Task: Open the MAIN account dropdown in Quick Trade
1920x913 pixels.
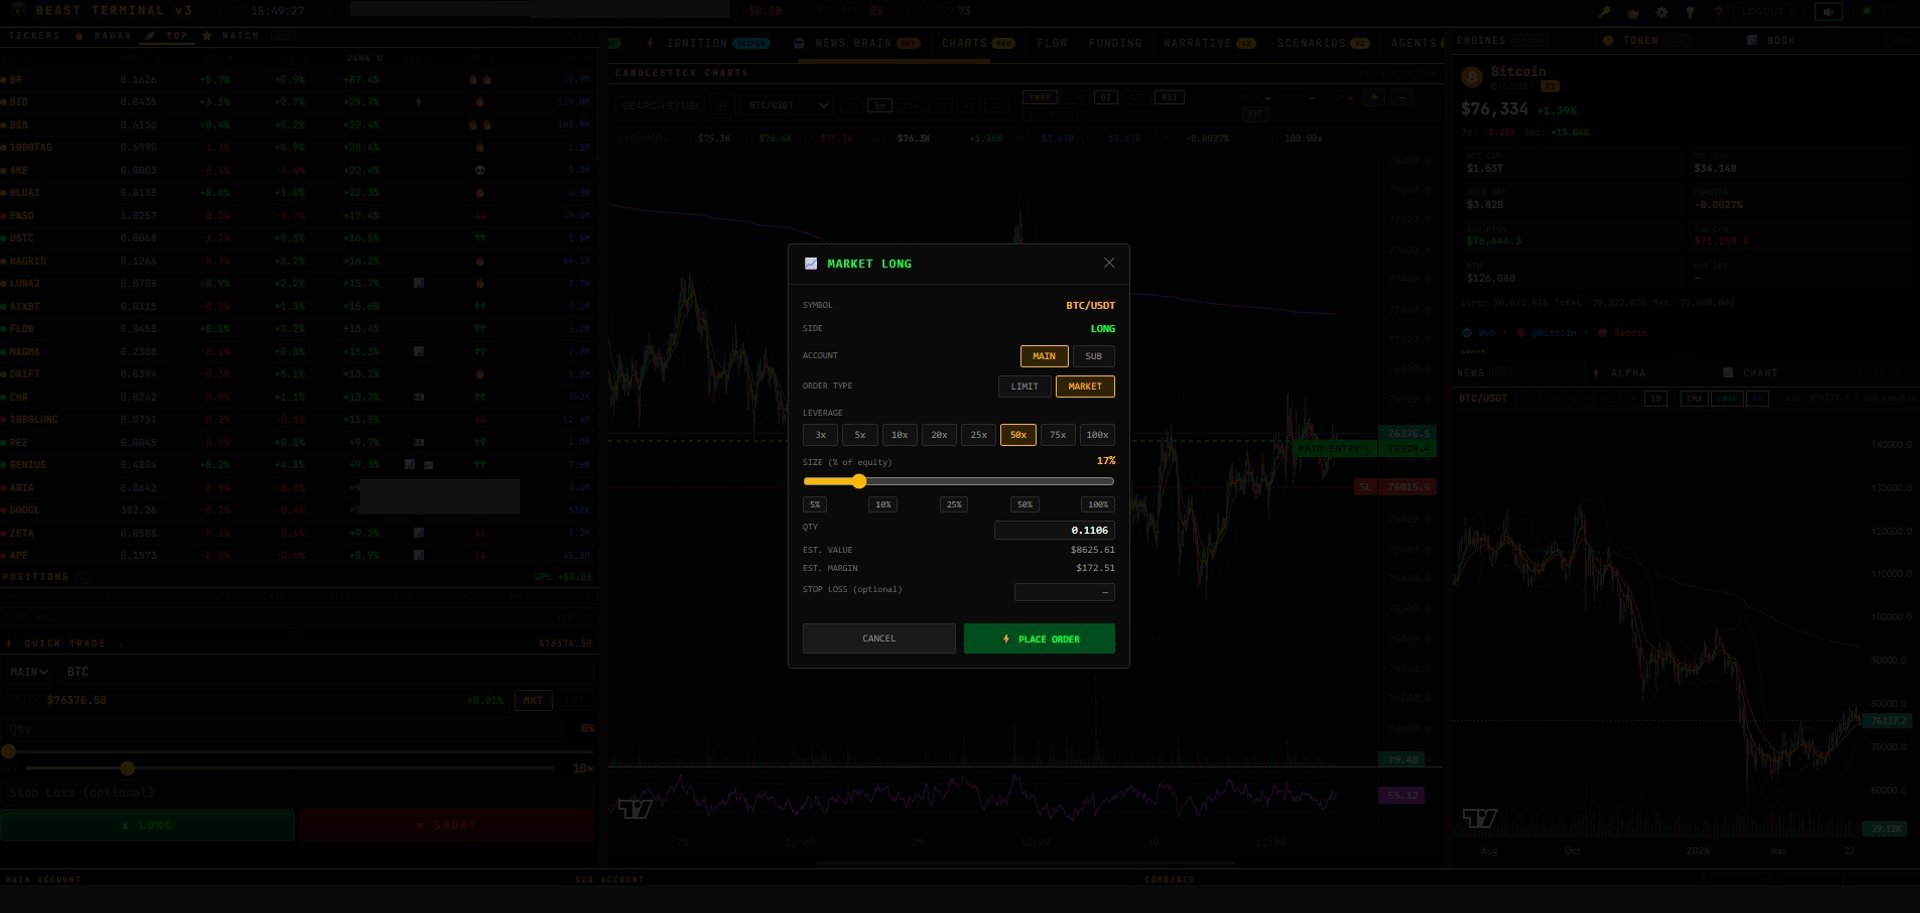Action: pos(29,671)
